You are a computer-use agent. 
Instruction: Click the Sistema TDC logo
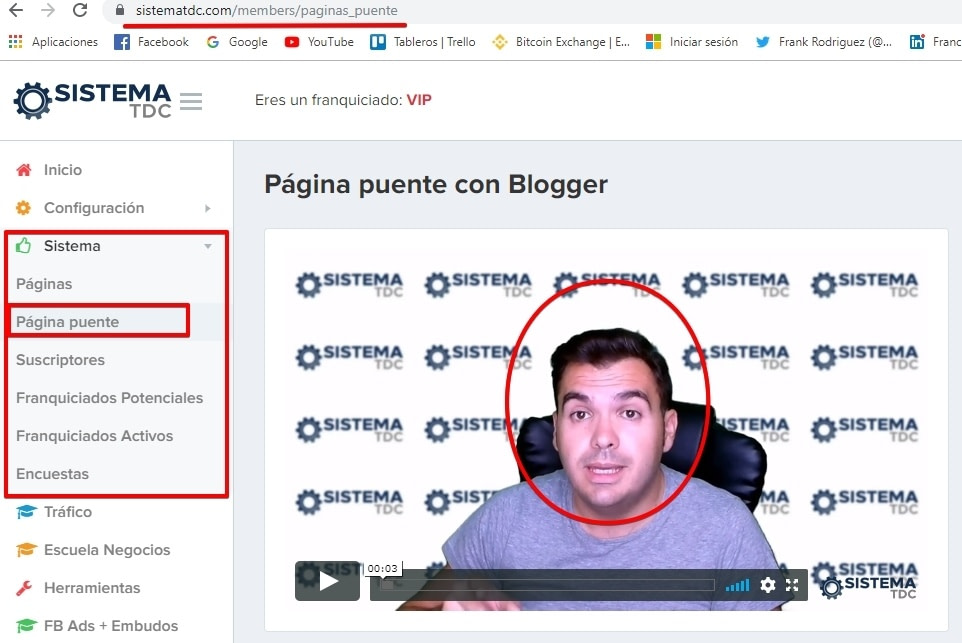92,101
